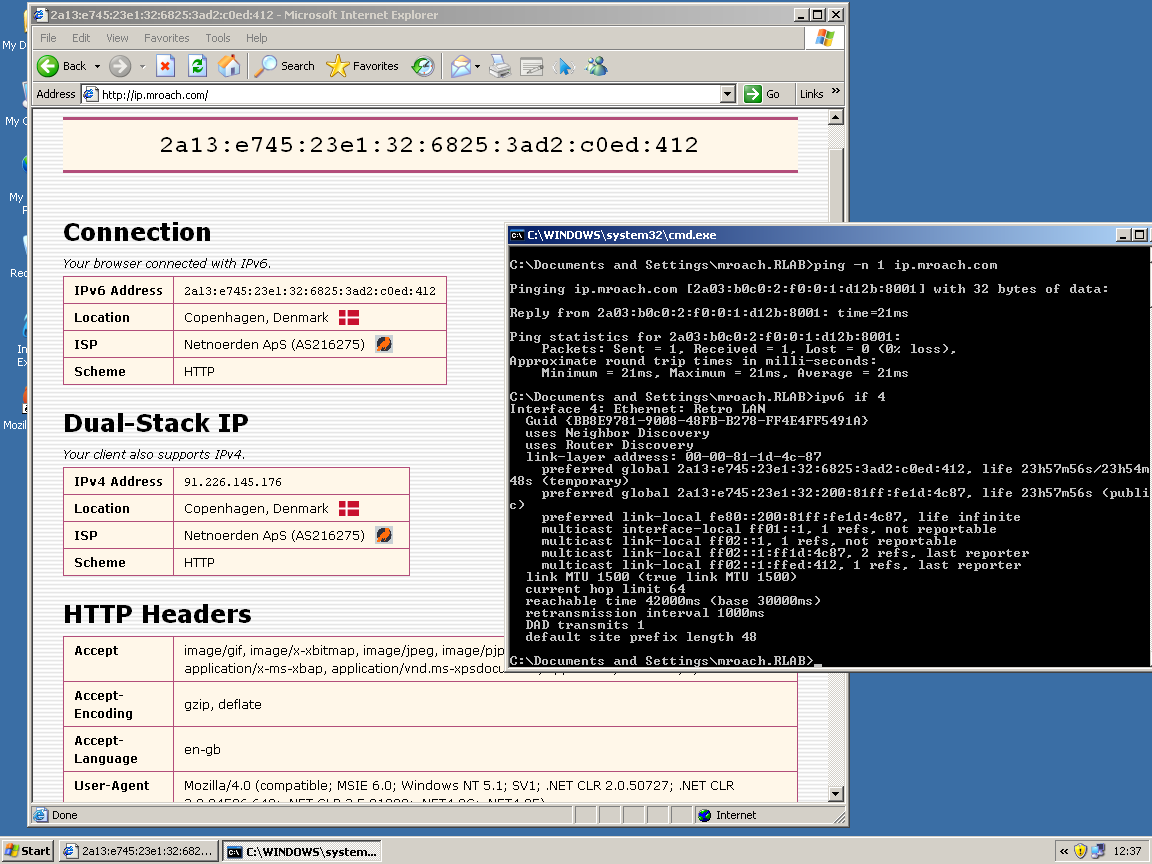This screenshot has width=1152, height=864.
Task: Click the cmd.exe window title bar icon
Action: pyautogui.click(x=517, y=235)
